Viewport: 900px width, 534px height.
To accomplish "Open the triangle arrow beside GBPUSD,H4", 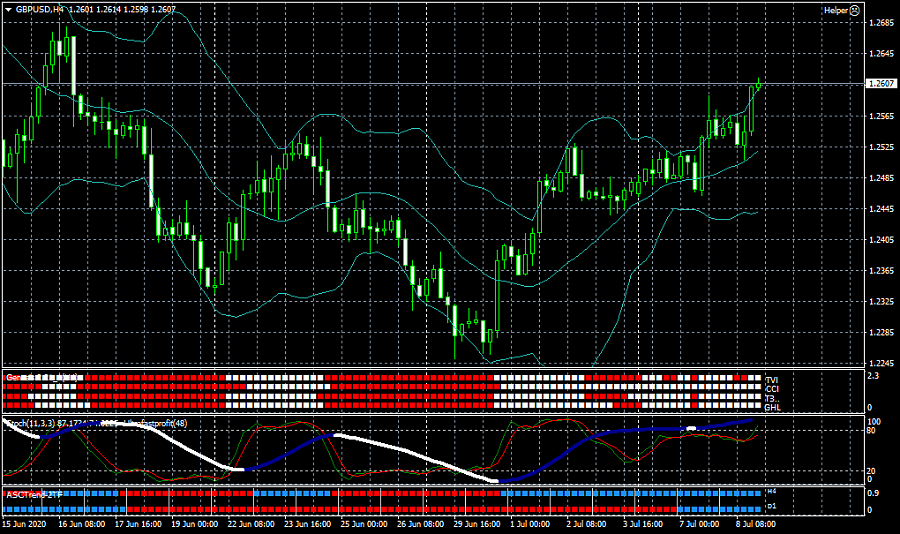I will click(x=8, y=10).
